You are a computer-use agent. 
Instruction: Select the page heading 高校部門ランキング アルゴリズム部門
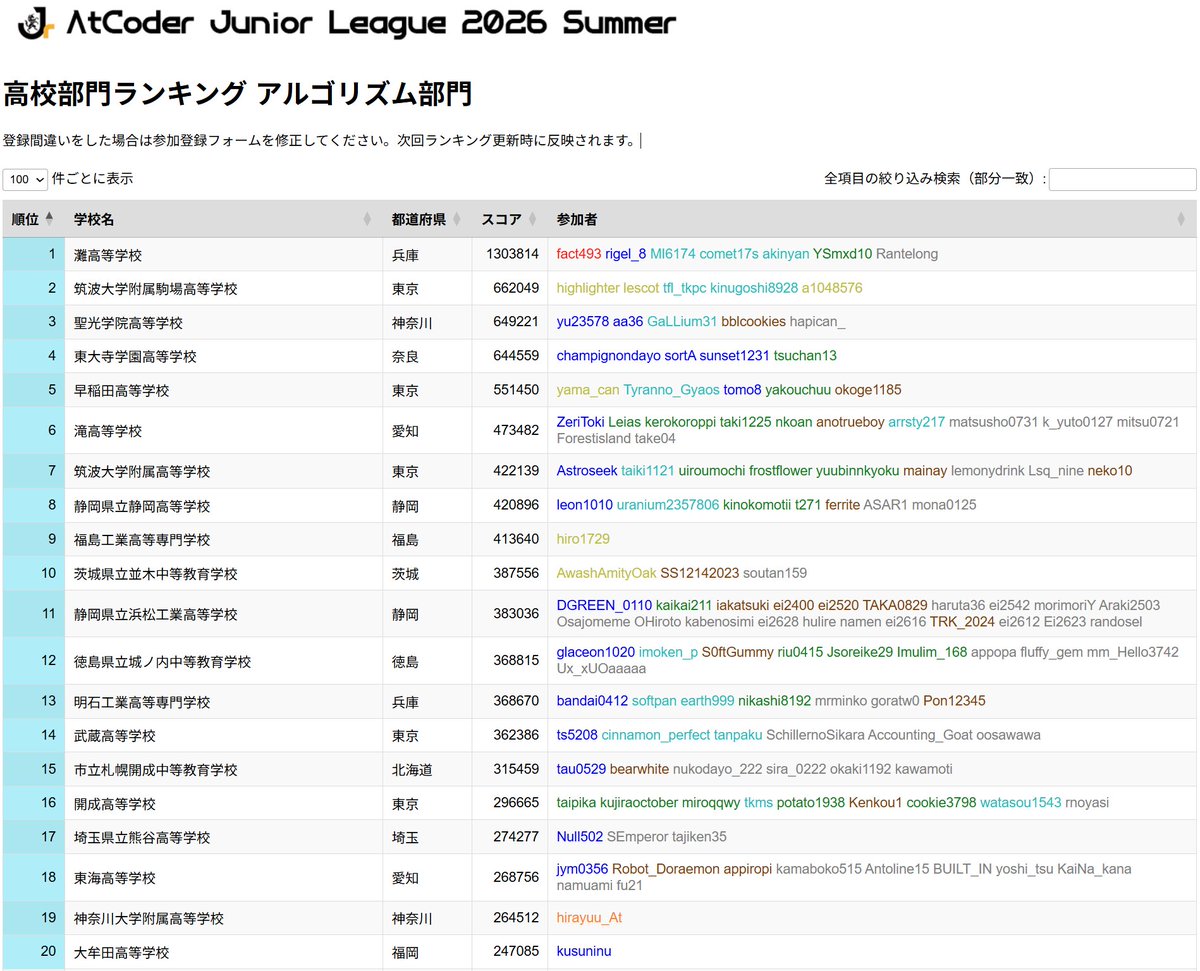tap(237, 95)
